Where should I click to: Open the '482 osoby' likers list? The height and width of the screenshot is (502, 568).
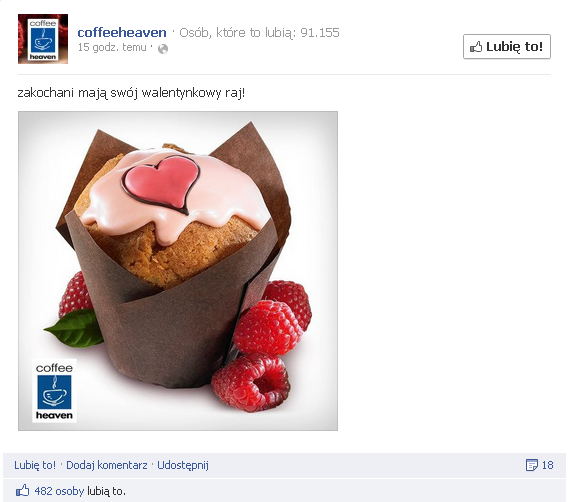pos(59,491)
